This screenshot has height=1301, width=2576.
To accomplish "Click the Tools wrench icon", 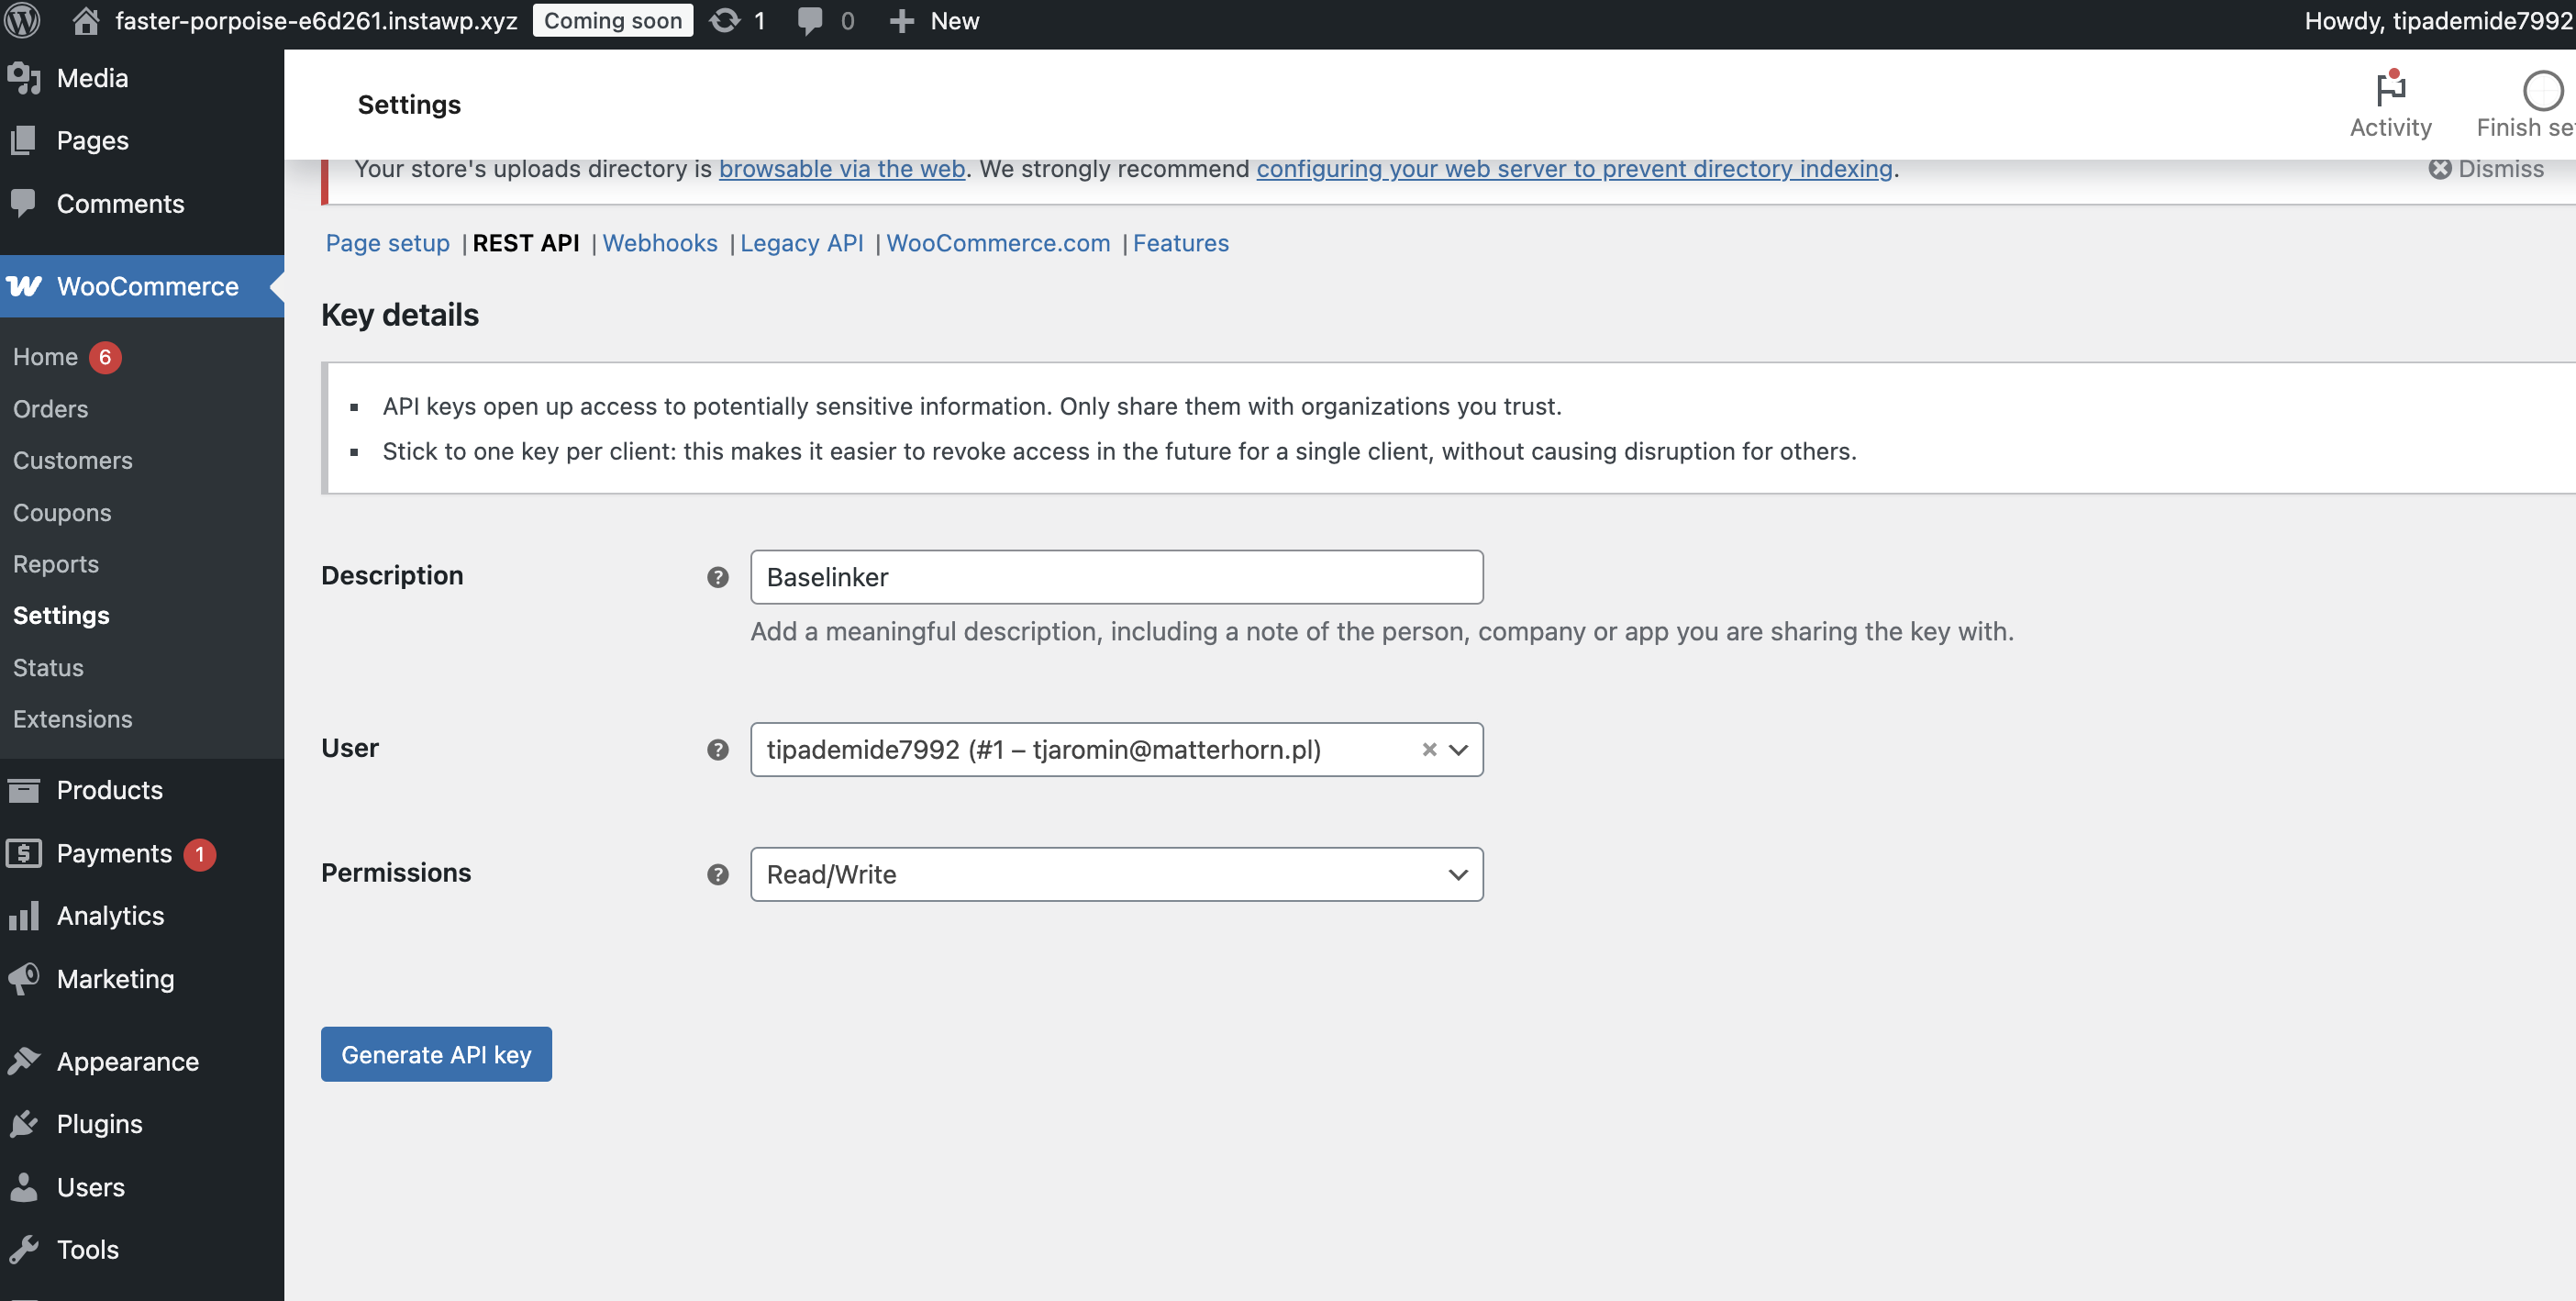I will (x=24, y=1249).
